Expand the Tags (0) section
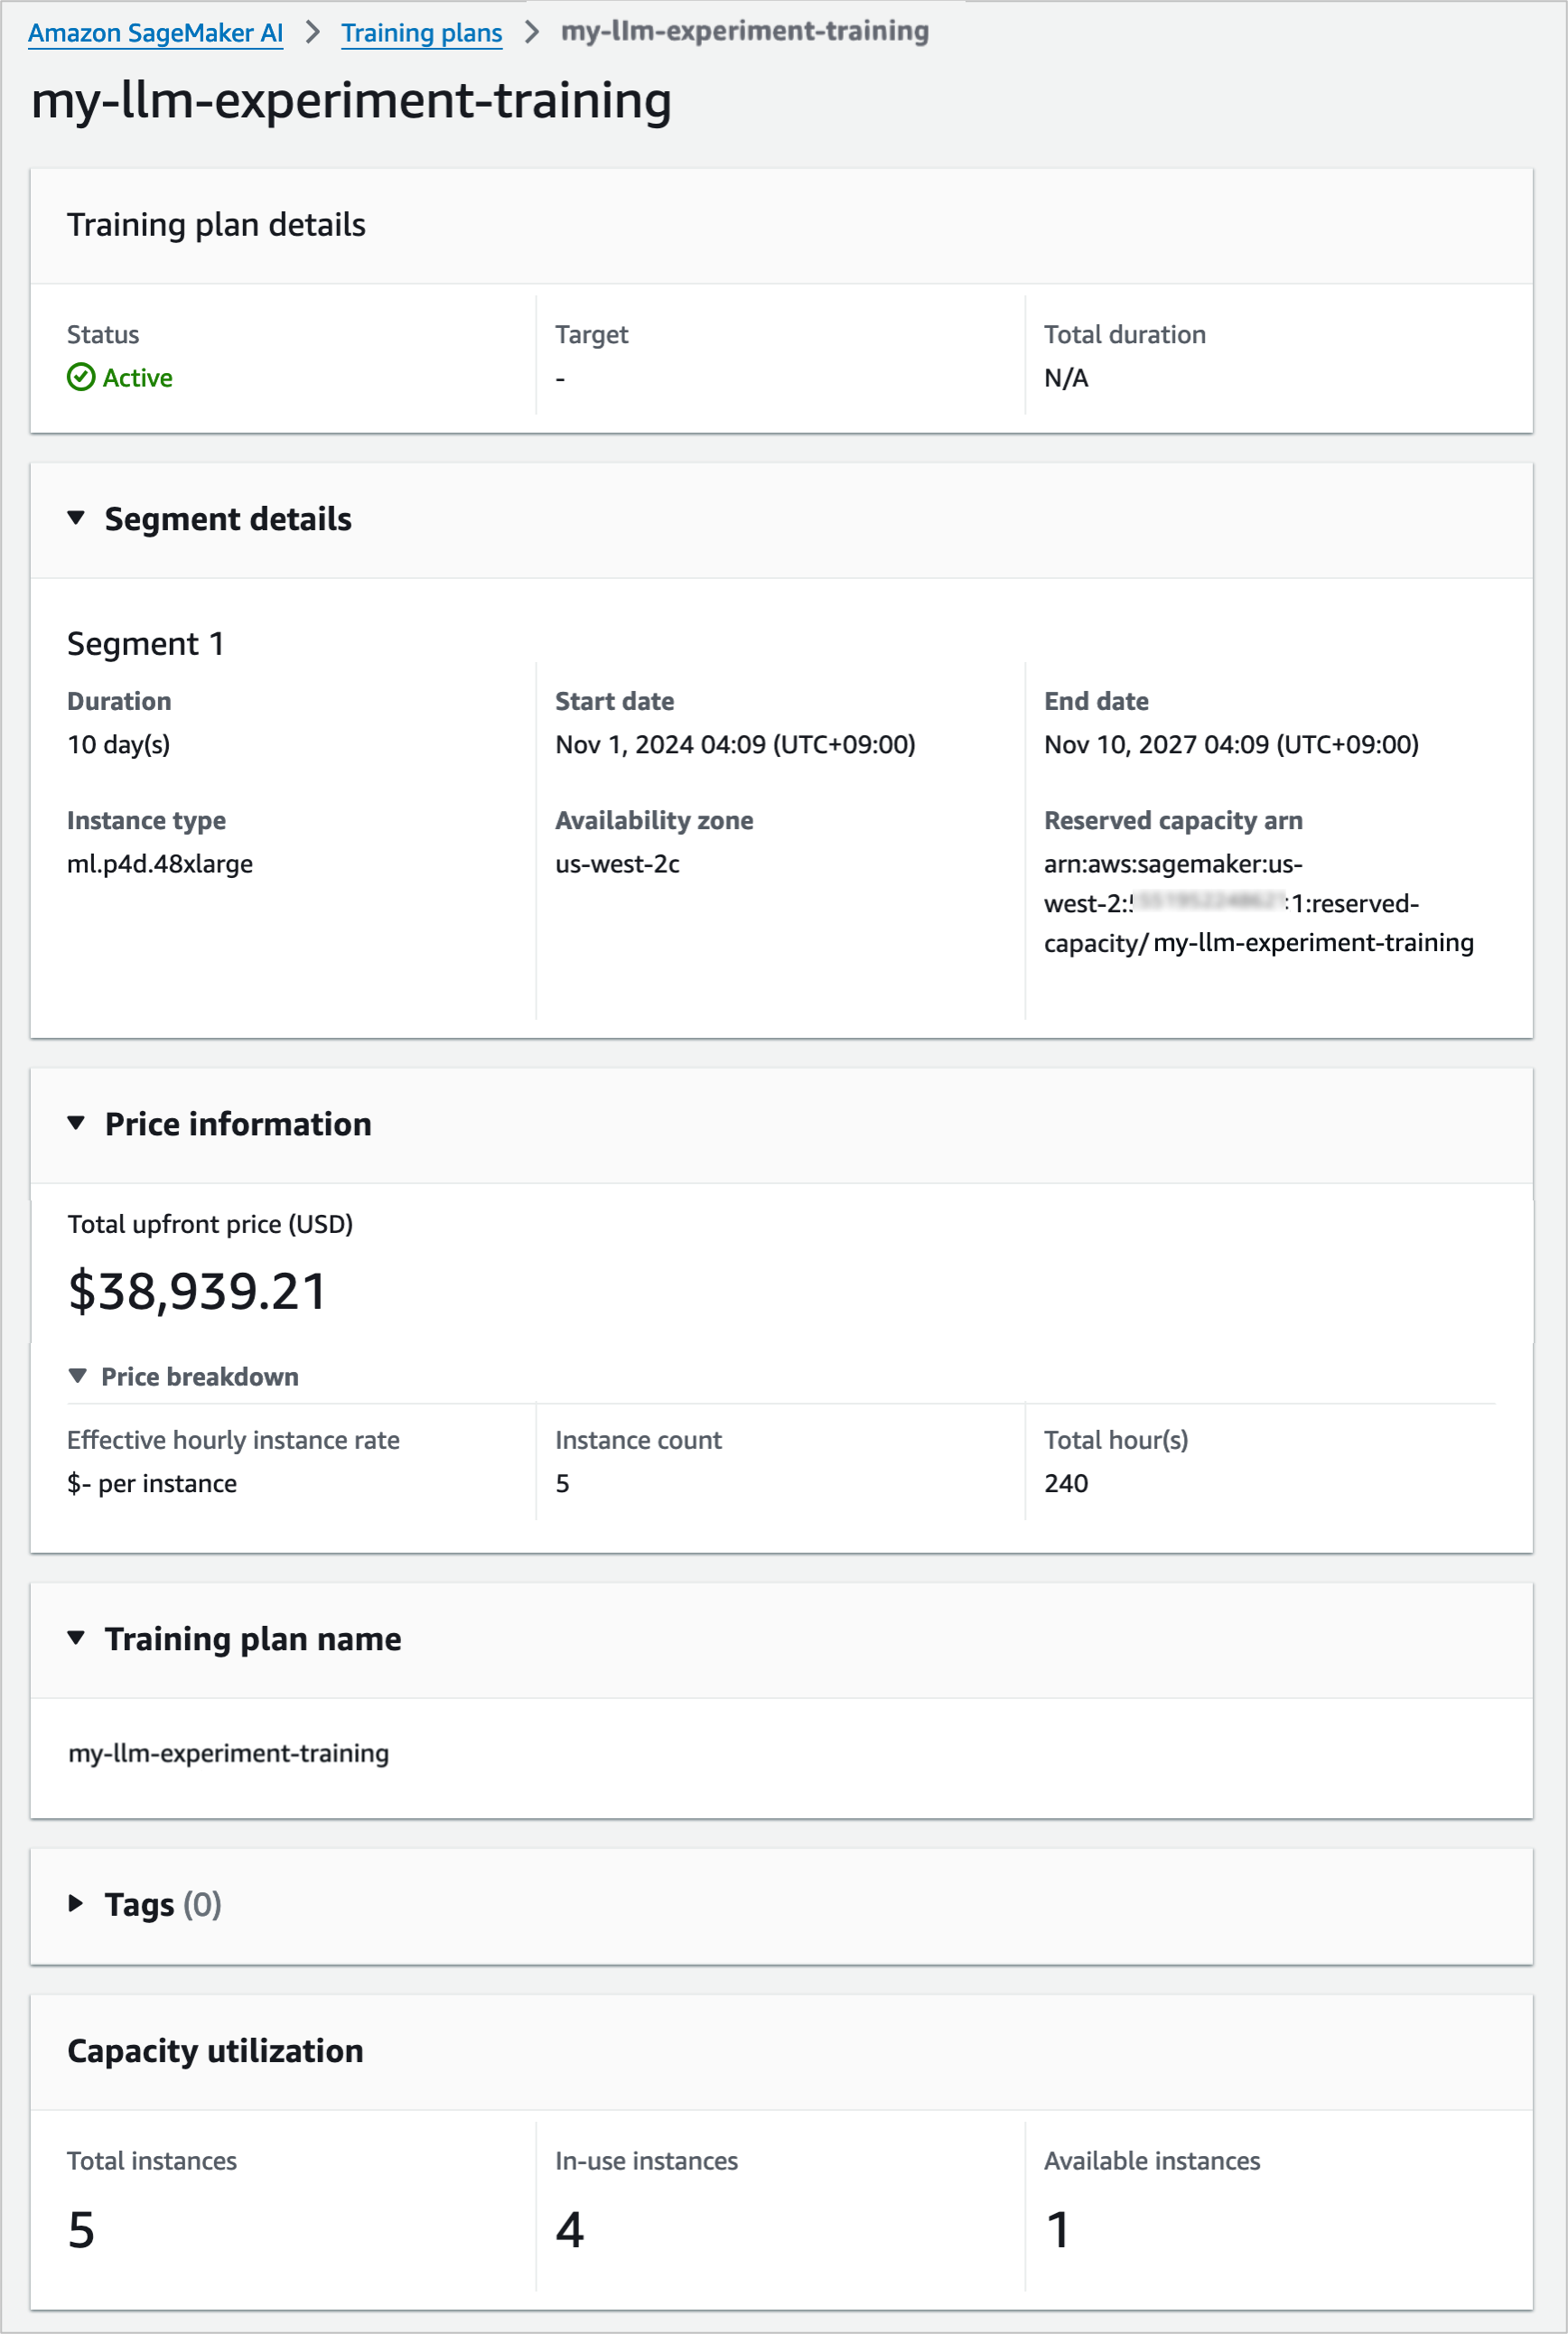The width and height of the screenshot is (1568, 2334). pyautogui.click(x=76, y=1903)
